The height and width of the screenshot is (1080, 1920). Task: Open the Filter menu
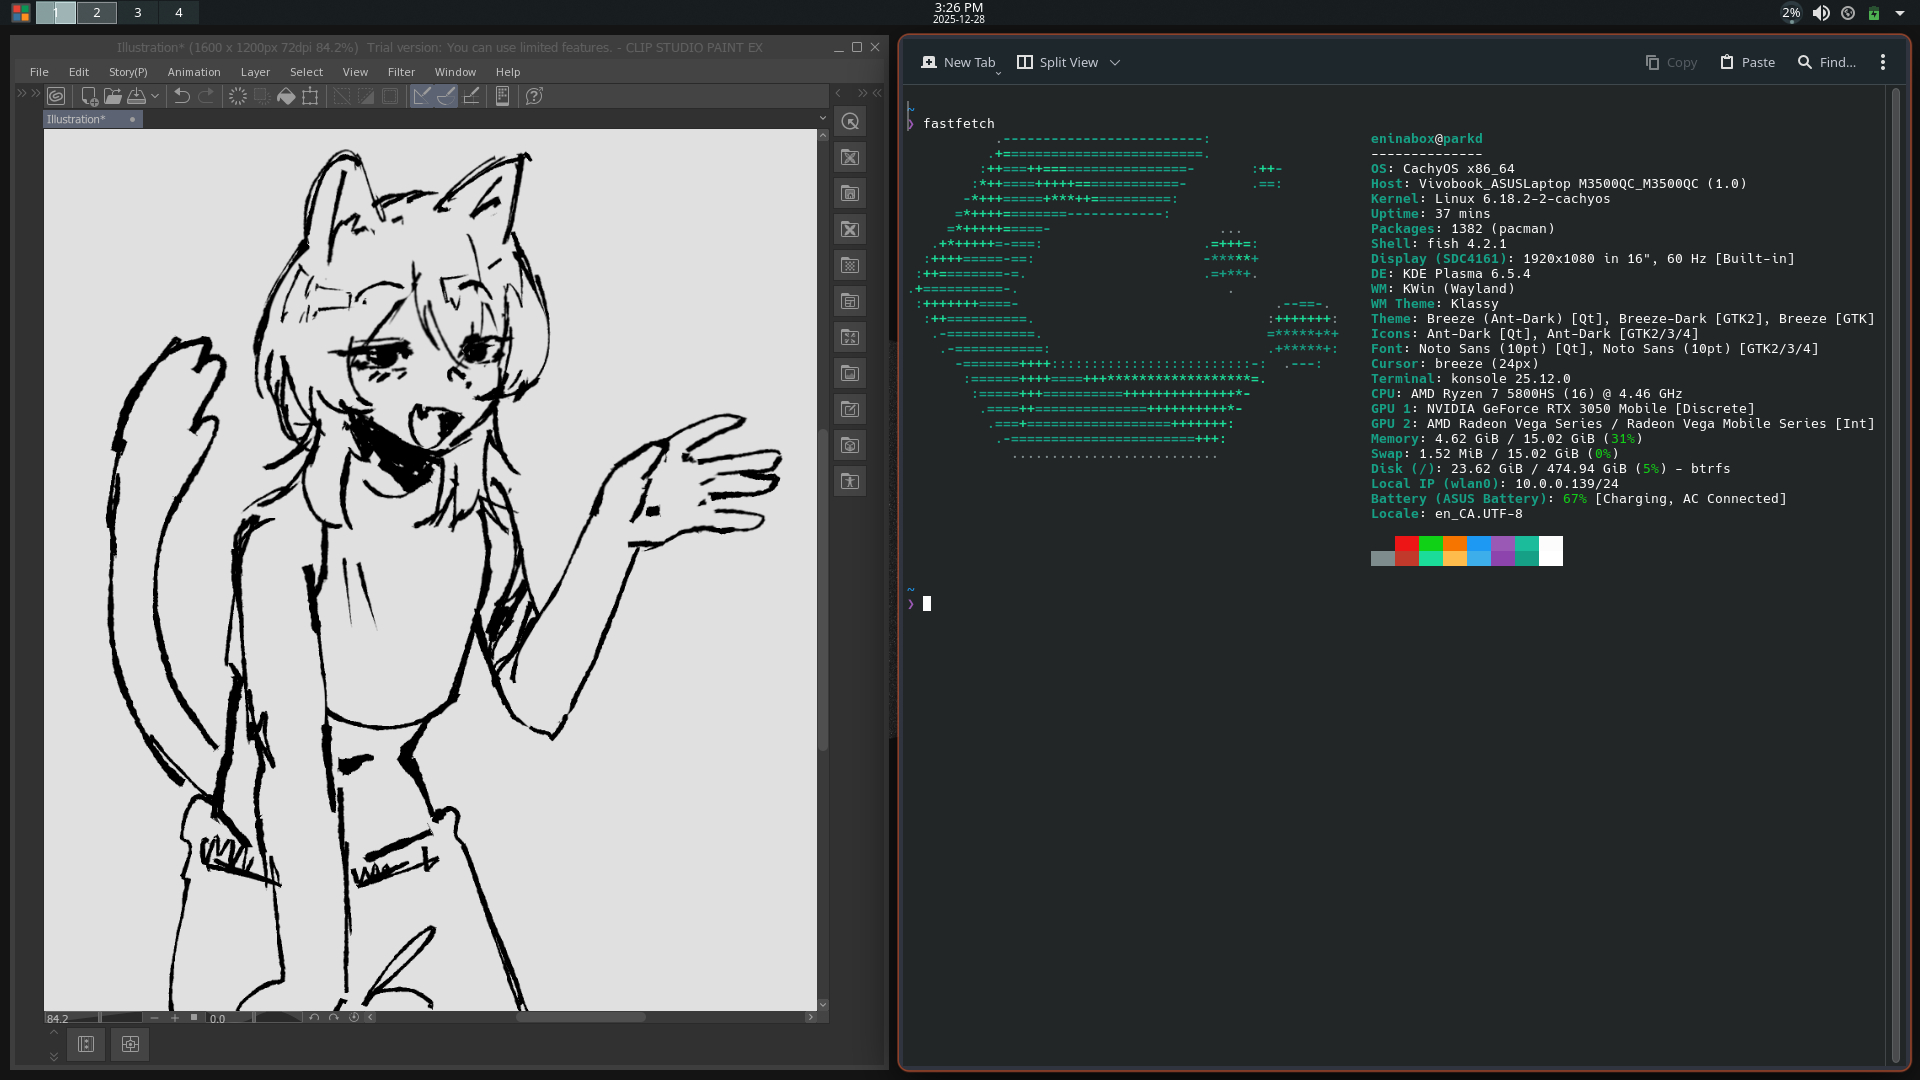point(401,72)
